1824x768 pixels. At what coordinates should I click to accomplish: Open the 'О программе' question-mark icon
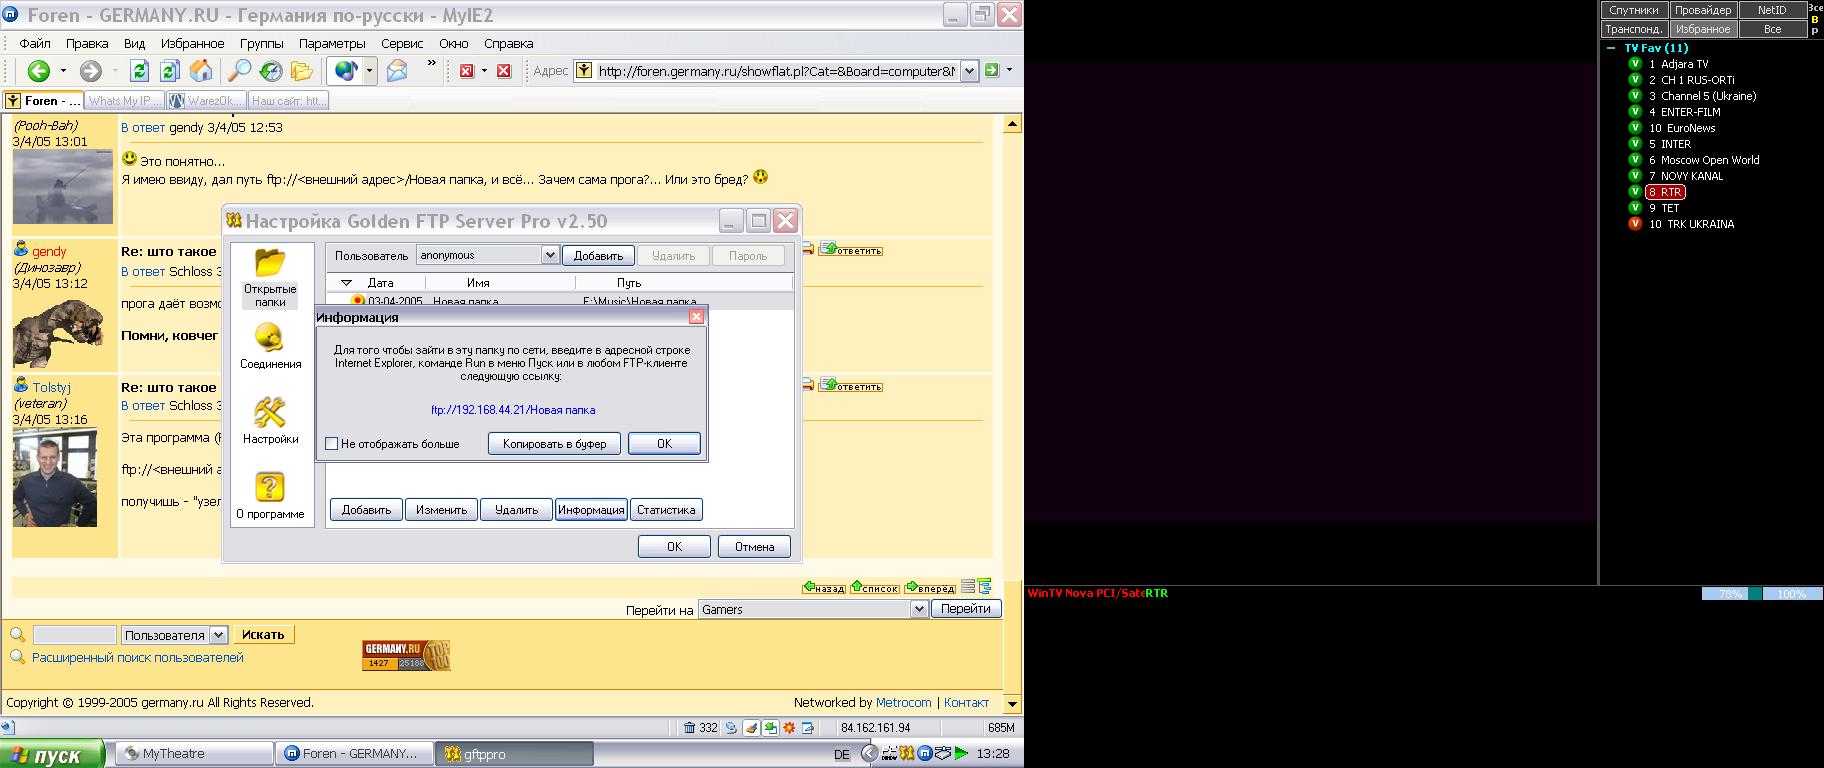[x=270, y=496]
